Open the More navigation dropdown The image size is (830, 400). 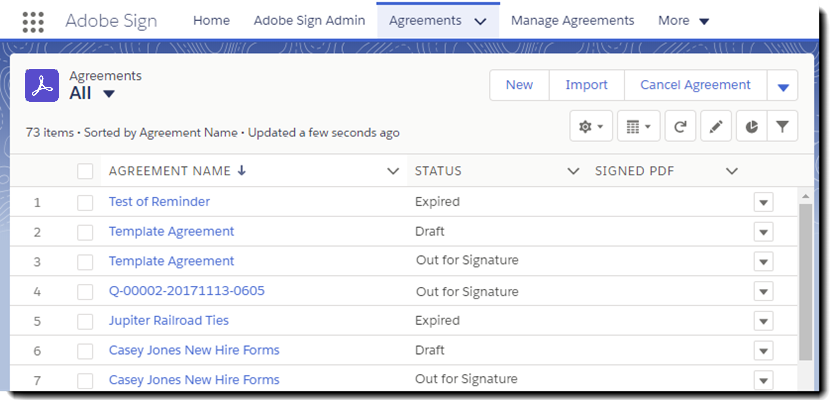703,21
